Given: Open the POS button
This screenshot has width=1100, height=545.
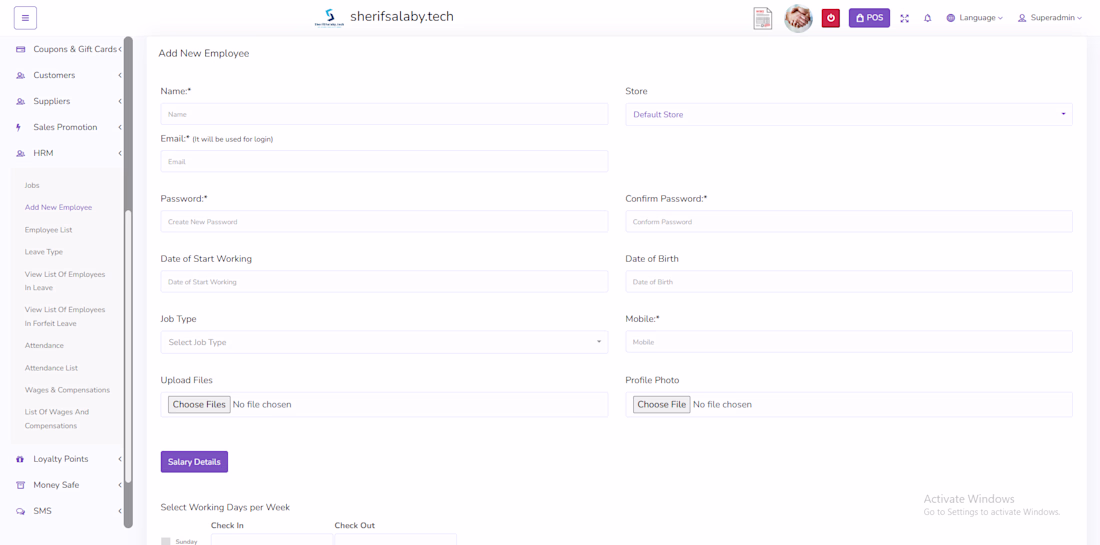Looking at the screenshot, I should 869,18.
